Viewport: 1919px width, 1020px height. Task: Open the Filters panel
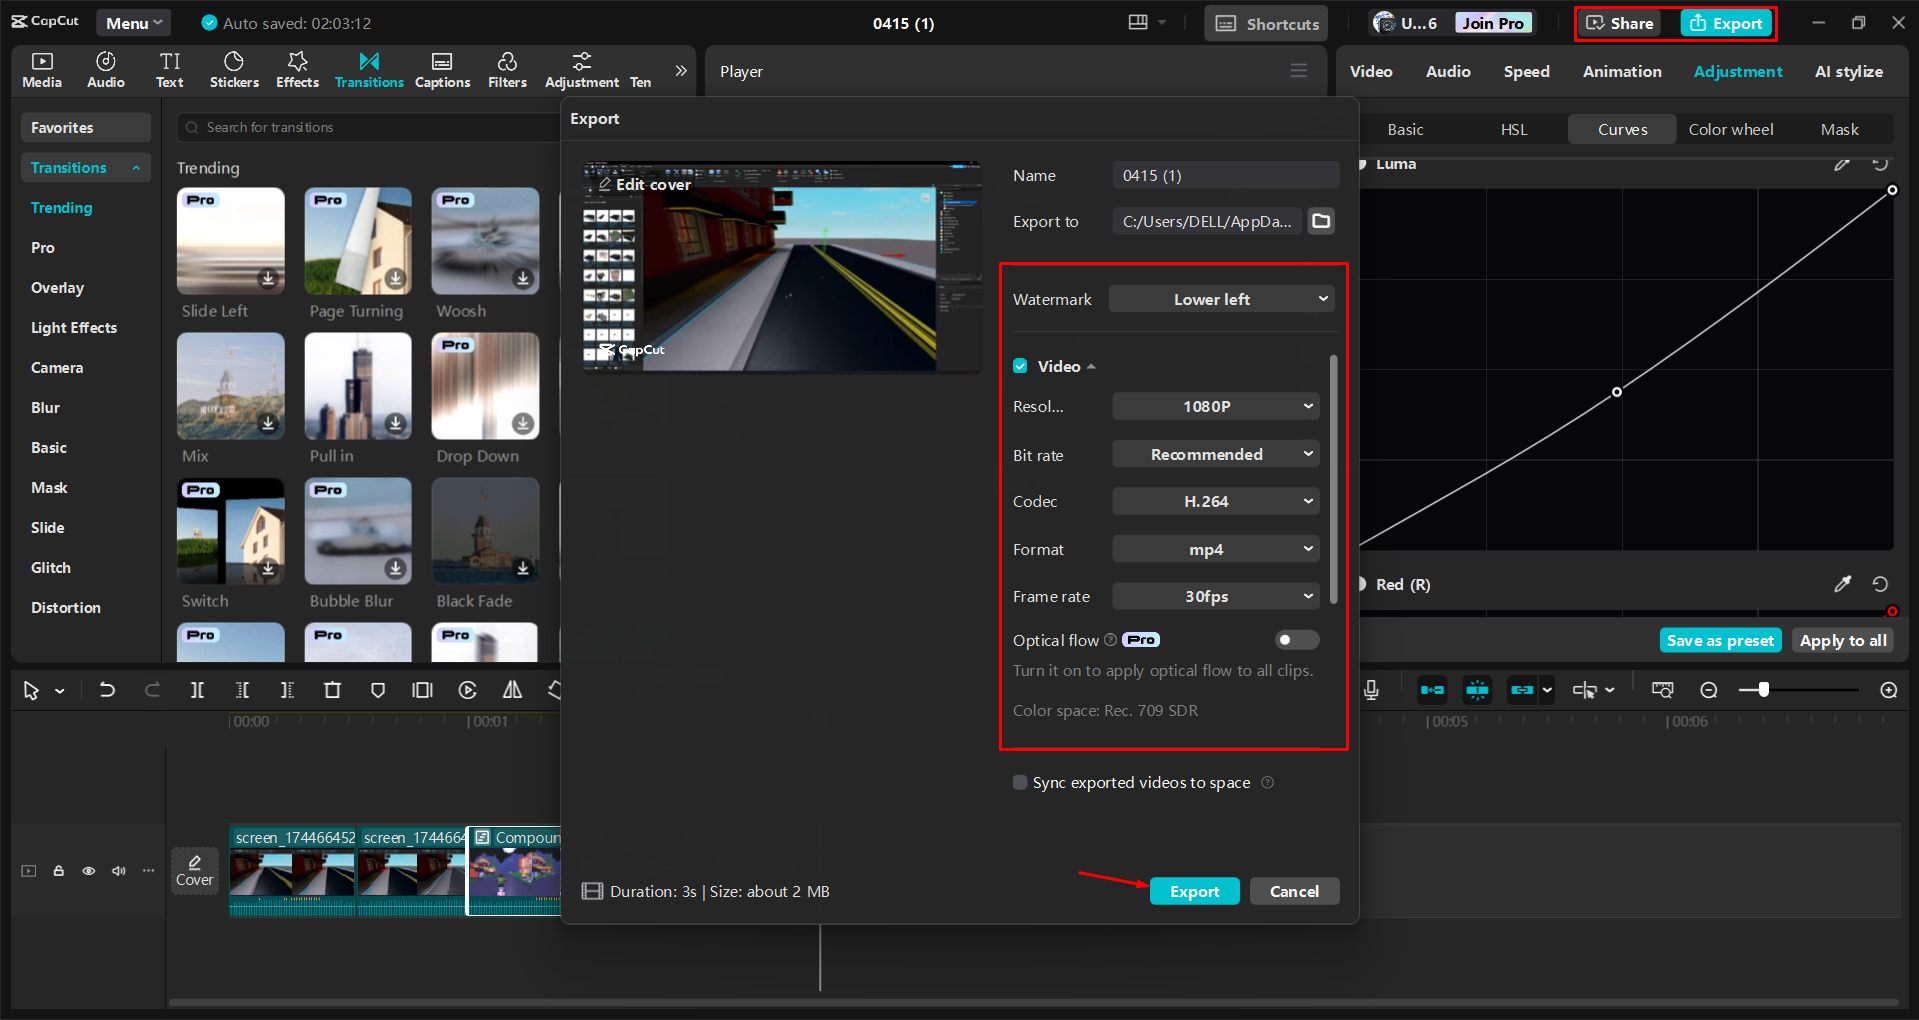pyautogui.click(x=507, y=70)
